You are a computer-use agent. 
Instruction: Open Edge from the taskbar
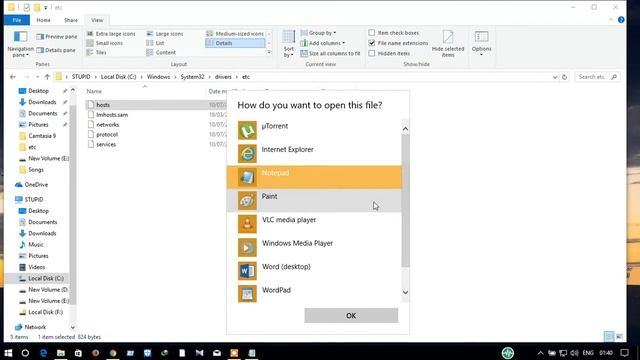tap(43, 353)
